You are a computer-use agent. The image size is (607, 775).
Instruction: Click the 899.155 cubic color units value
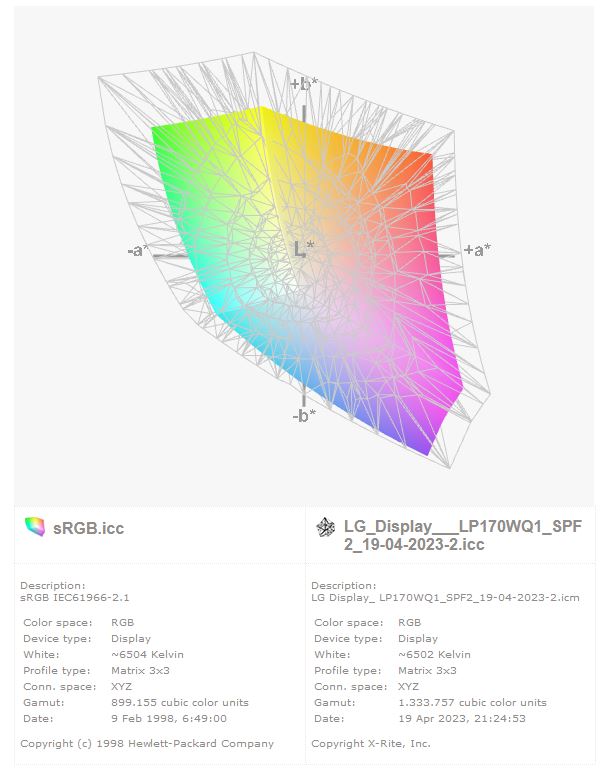point(178,702)
